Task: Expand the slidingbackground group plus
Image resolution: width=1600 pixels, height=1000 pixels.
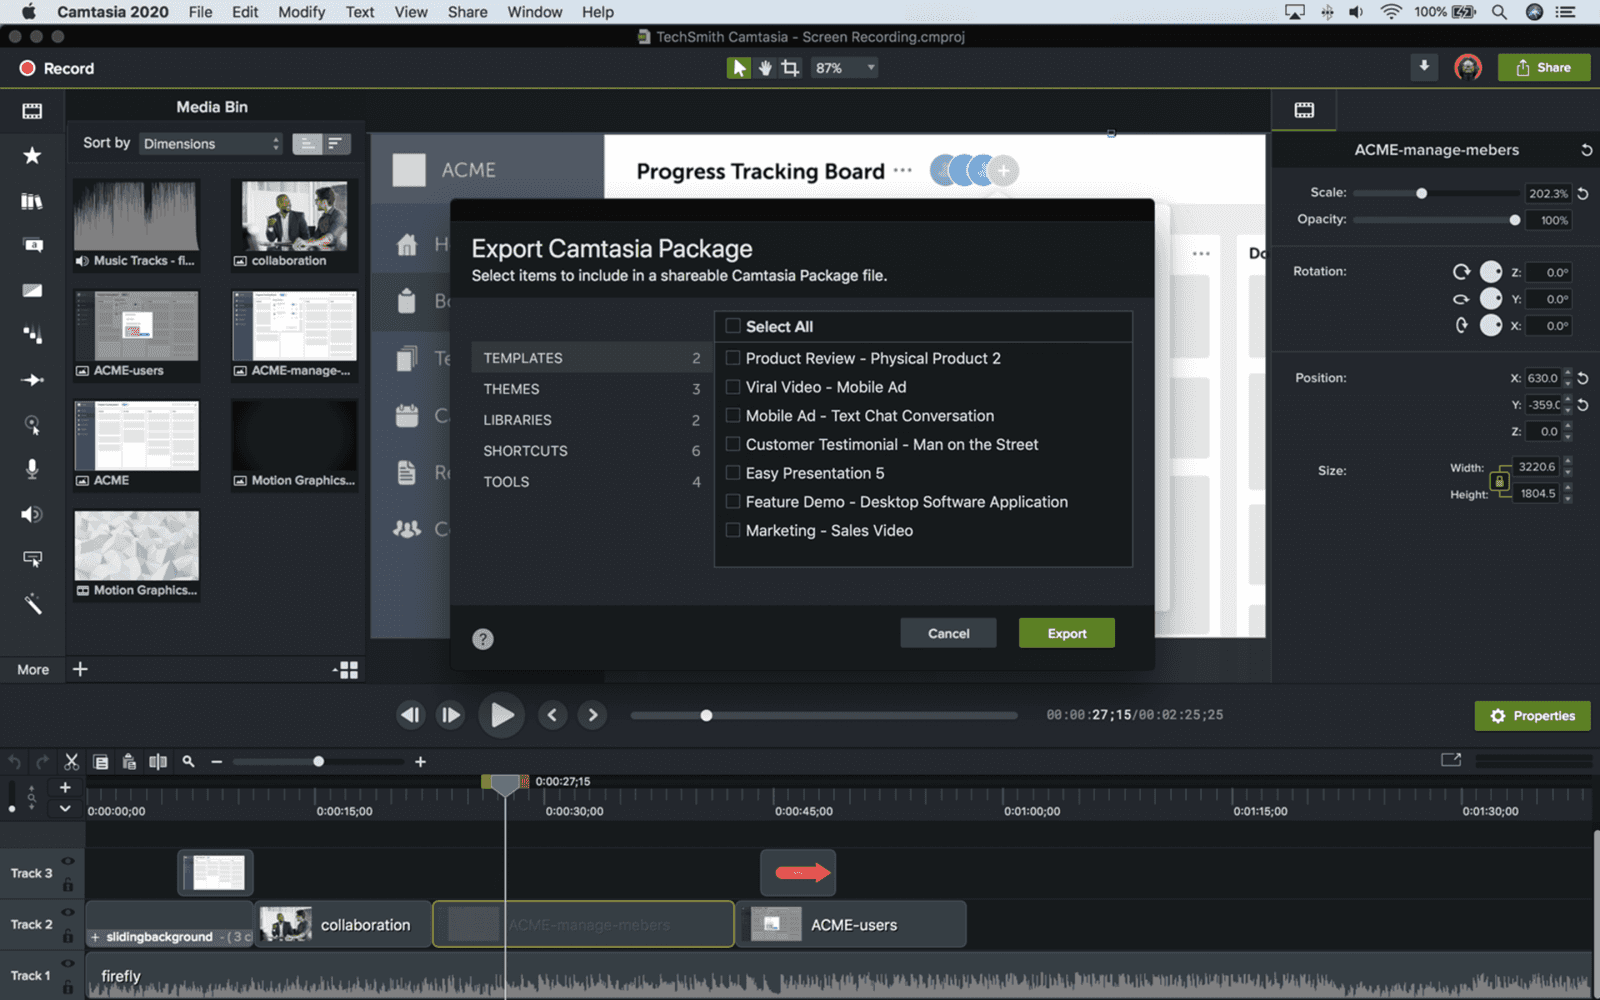Action: [95, 938]
